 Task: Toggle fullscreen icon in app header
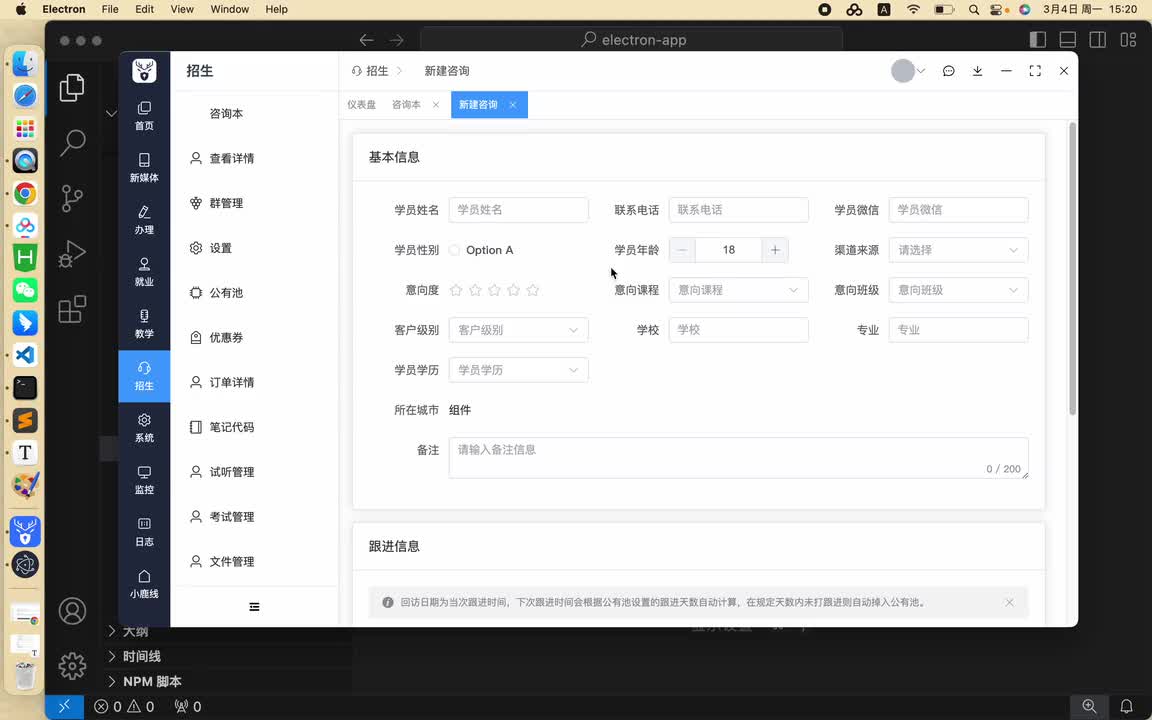click(x=1035, y=71)
